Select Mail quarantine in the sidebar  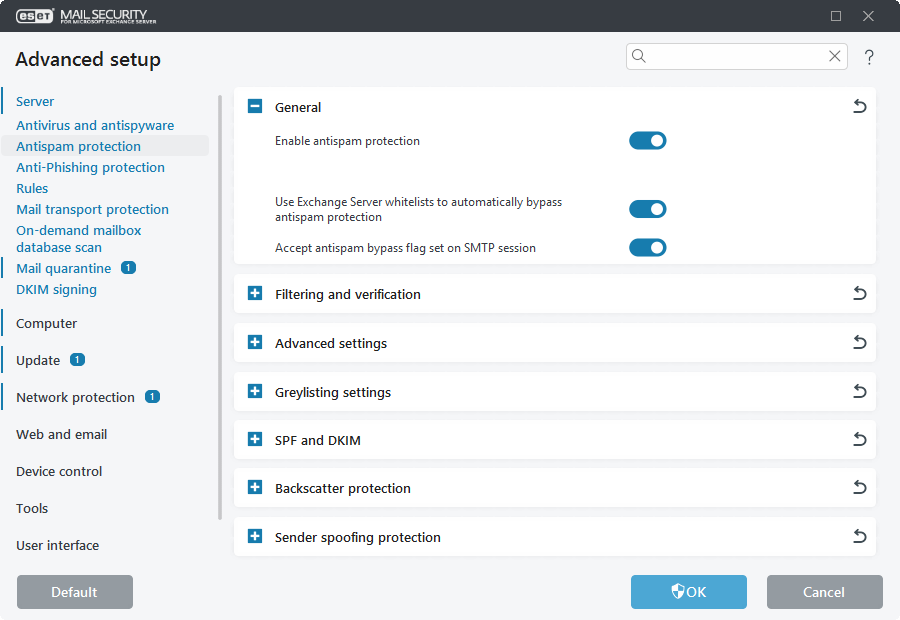[65, 268]
